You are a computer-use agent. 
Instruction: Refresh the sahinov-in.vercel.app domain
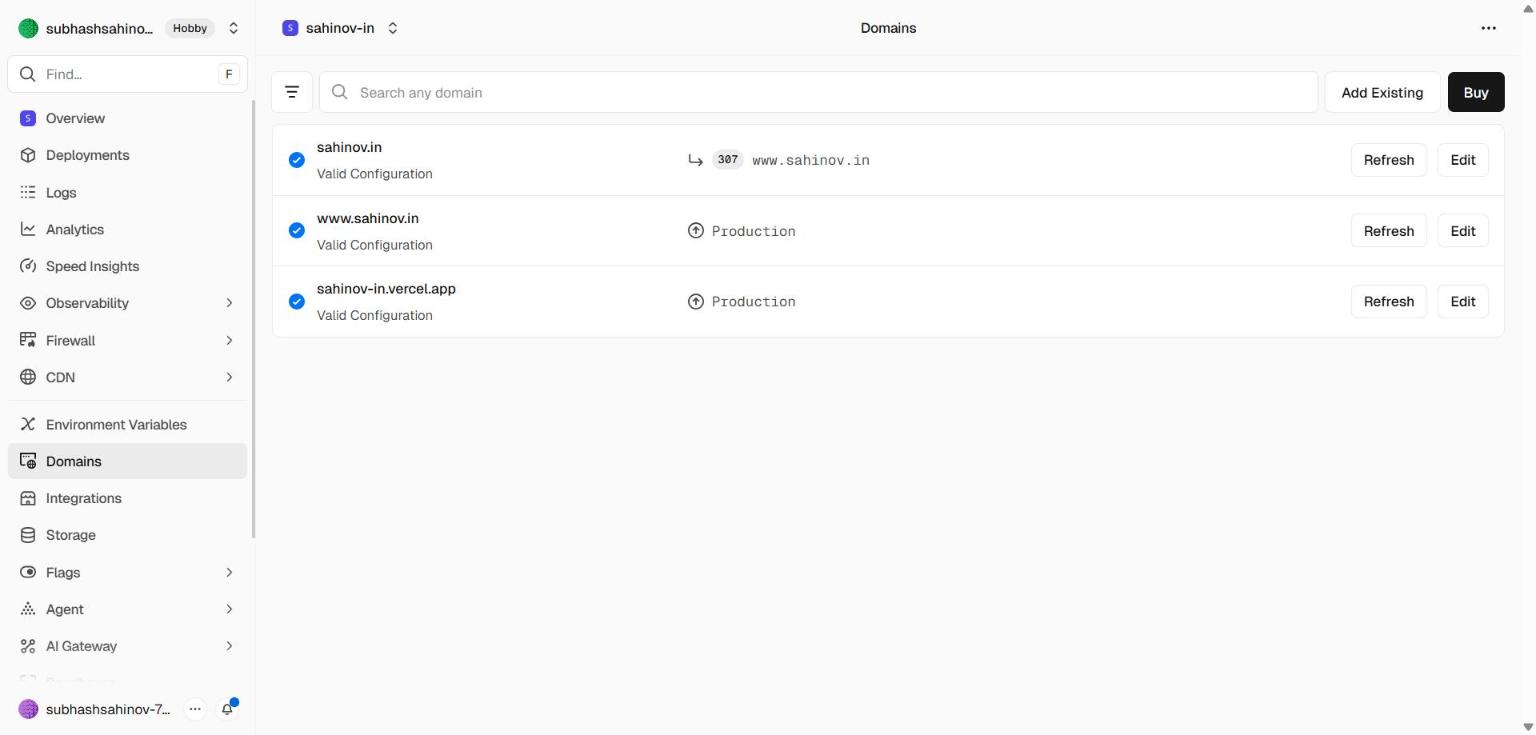tap(1388, 301)
